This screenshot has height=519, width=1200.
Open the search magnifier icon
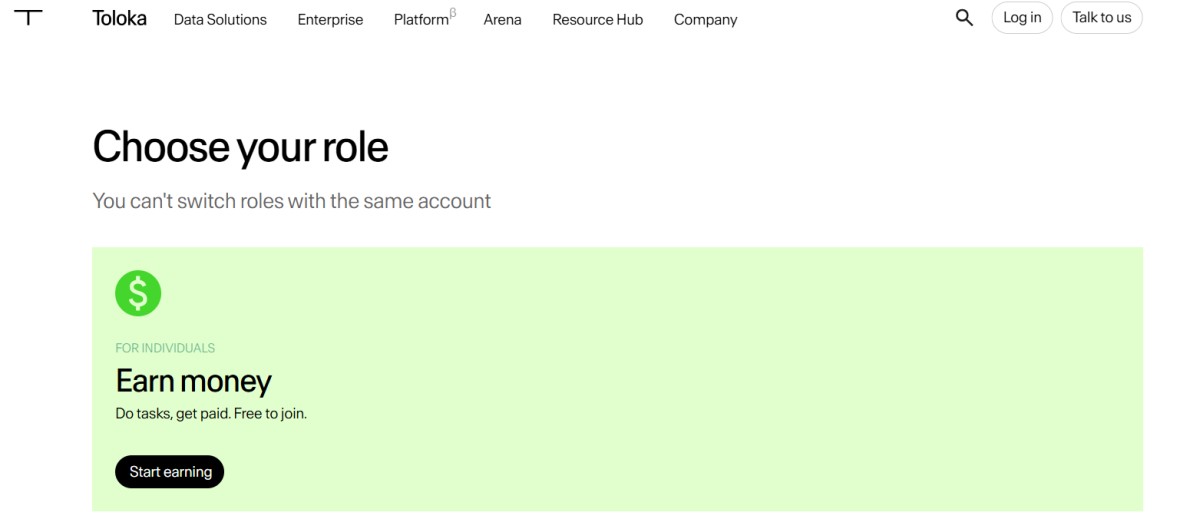964,18
